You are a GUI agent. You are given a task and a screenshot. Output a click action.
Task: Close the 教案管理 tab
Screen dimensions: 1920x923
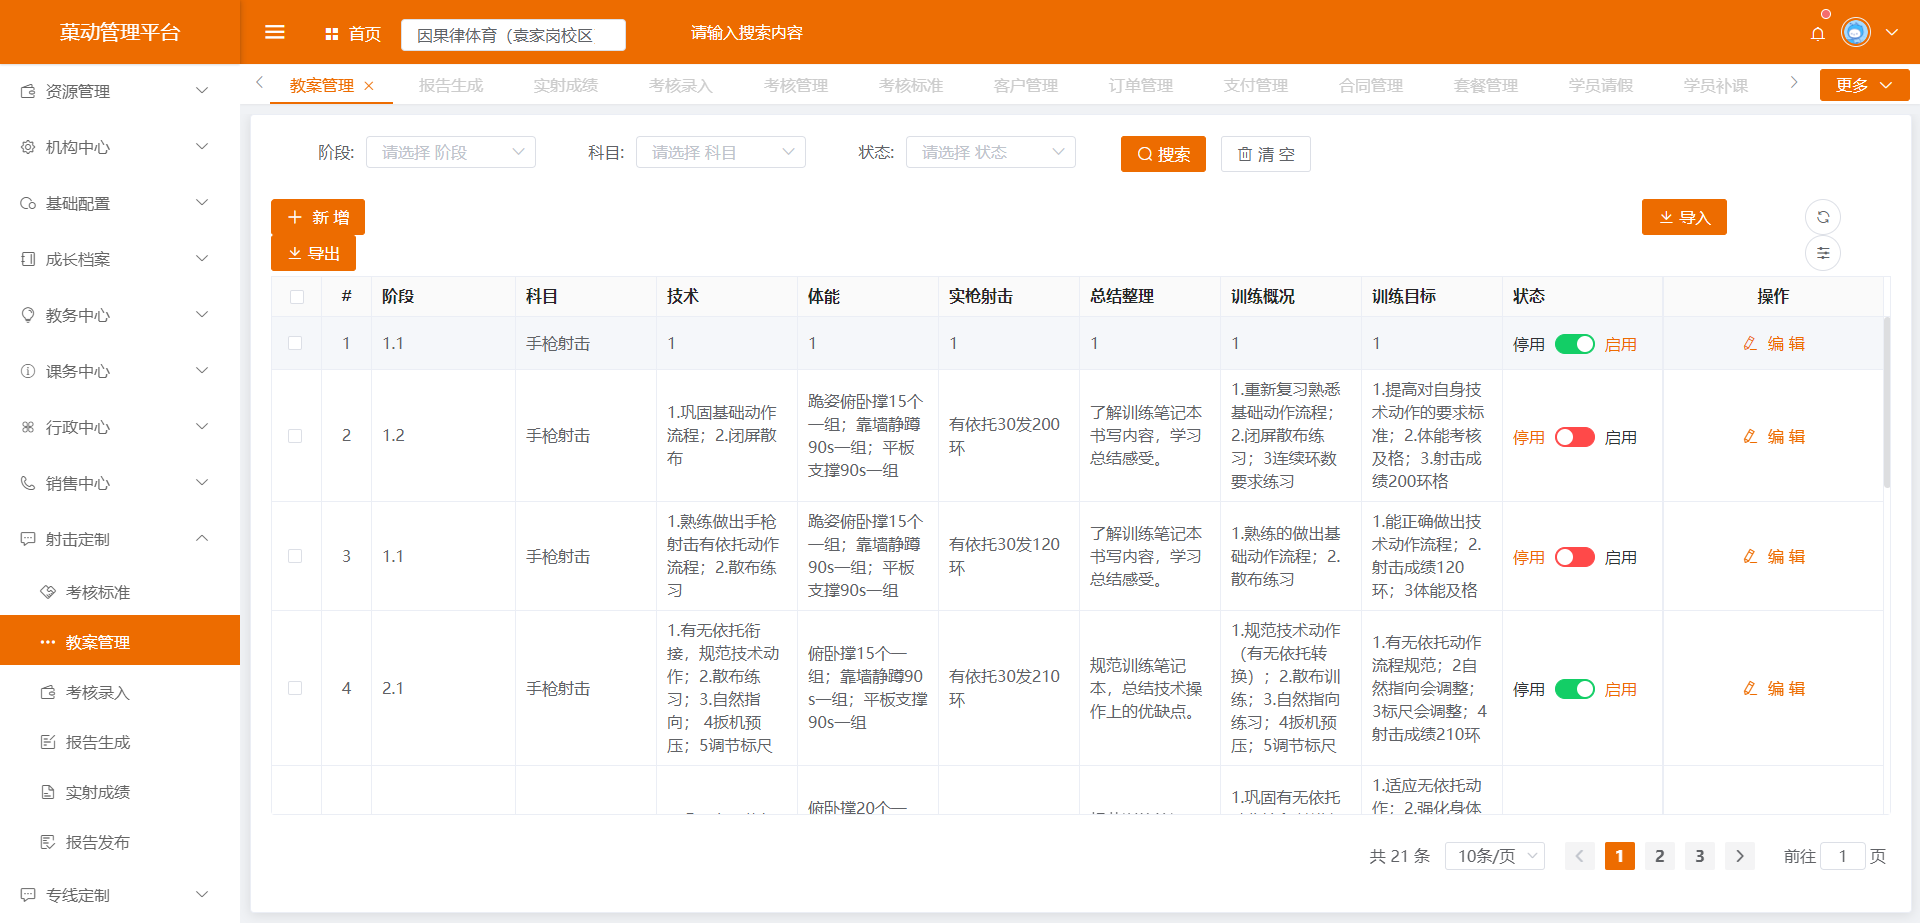point(369,86)
